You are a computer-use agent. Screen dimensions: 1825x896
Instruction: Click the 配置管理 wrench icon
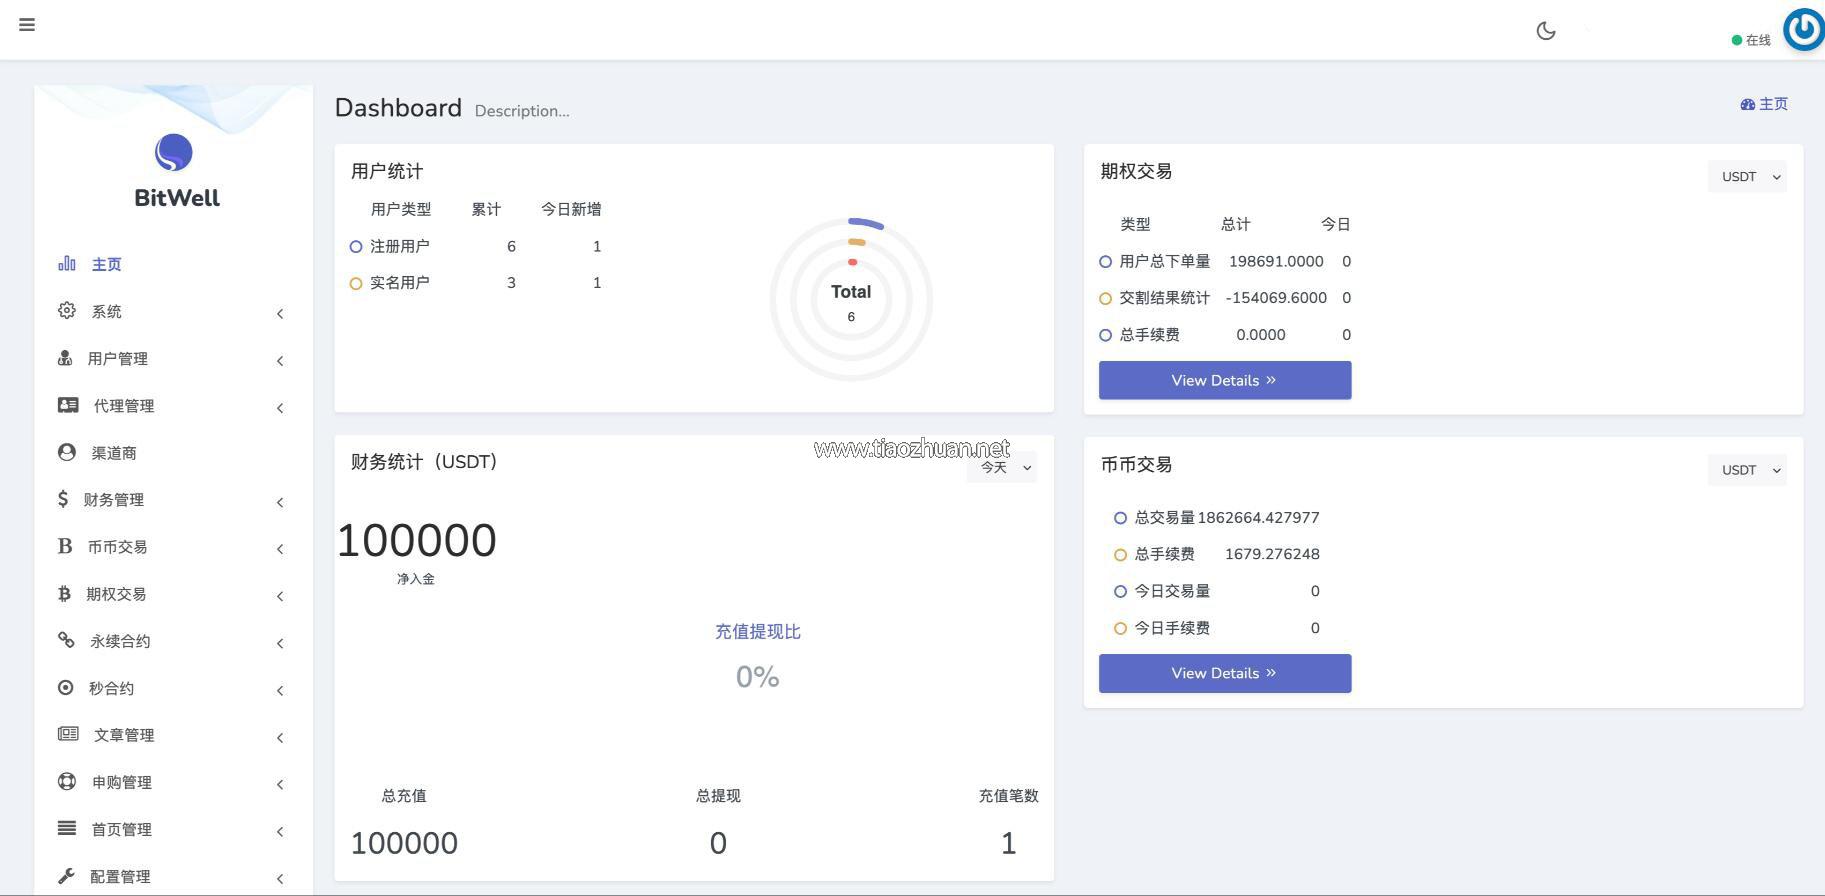66,875
